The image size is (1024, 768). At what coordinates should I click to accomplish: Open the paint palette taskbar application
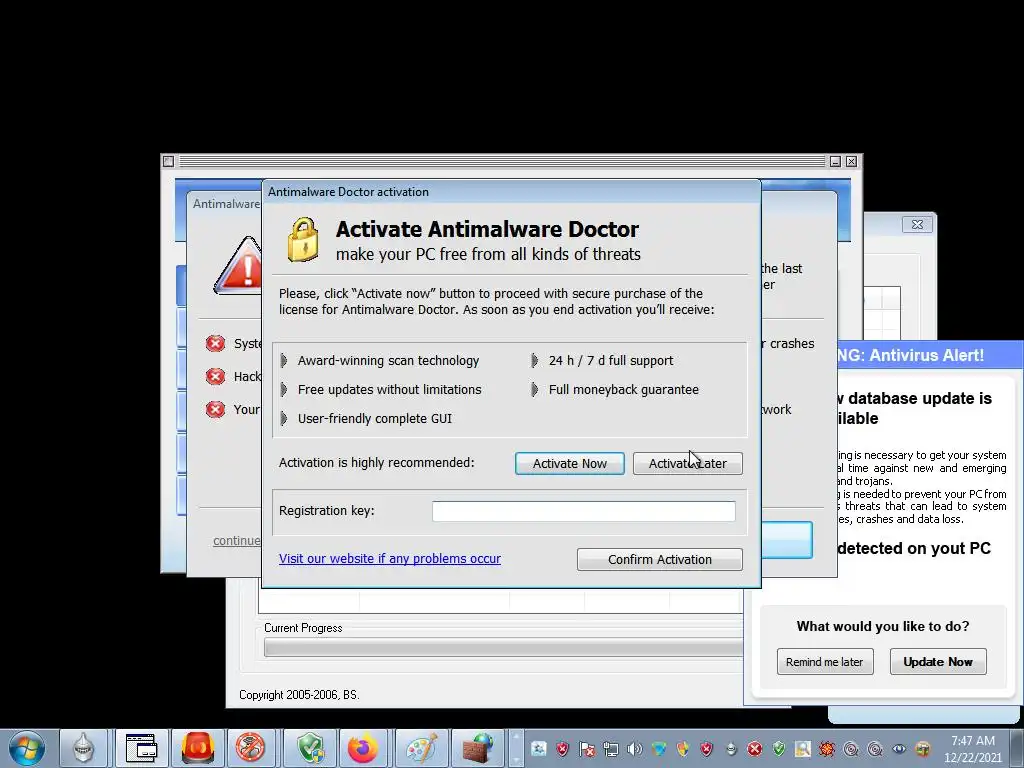[422, 748]
